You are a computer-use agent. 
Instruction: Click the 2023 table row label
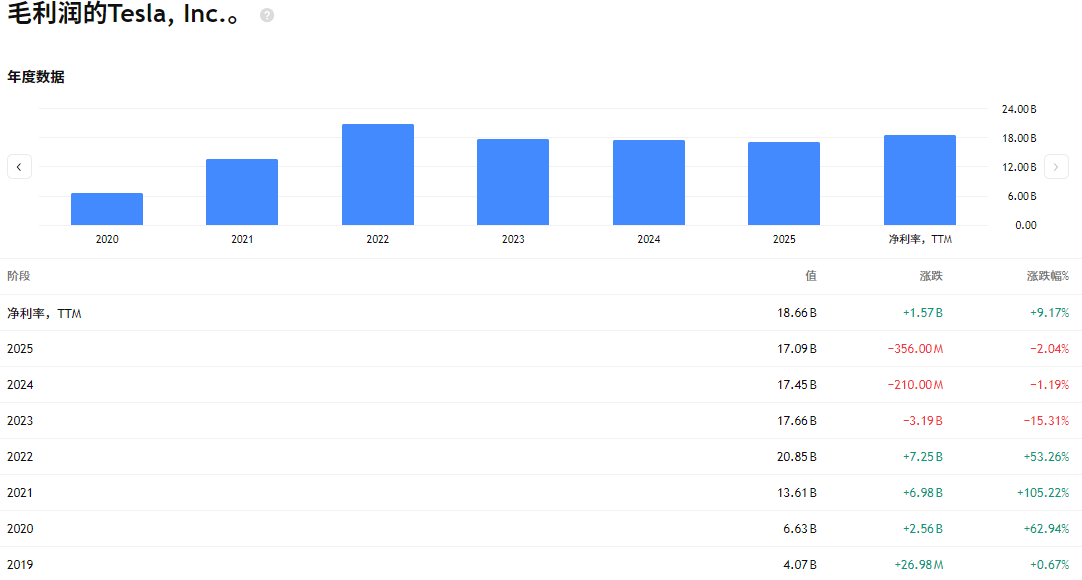20,421
